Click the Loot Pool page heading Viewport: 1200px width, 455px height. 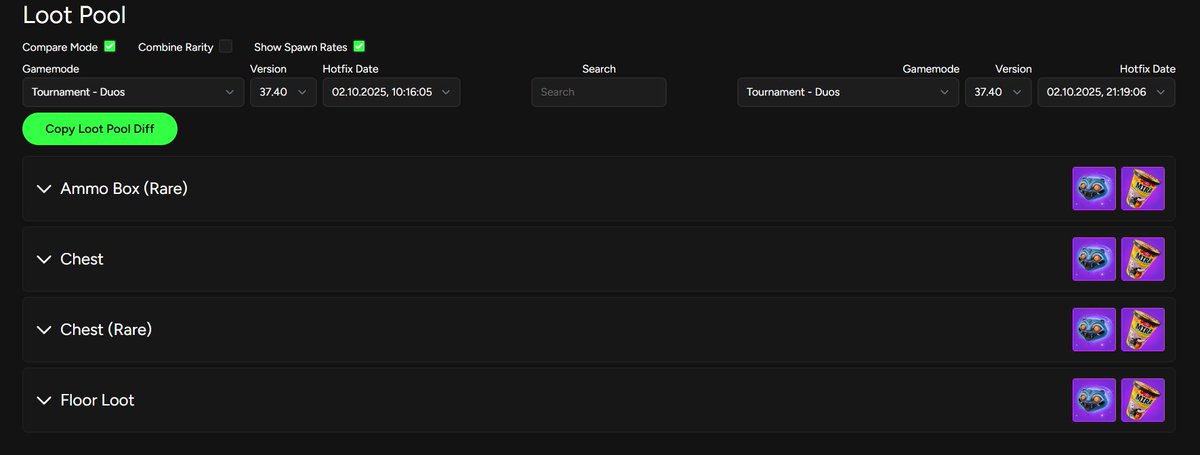tap(74, 15)
